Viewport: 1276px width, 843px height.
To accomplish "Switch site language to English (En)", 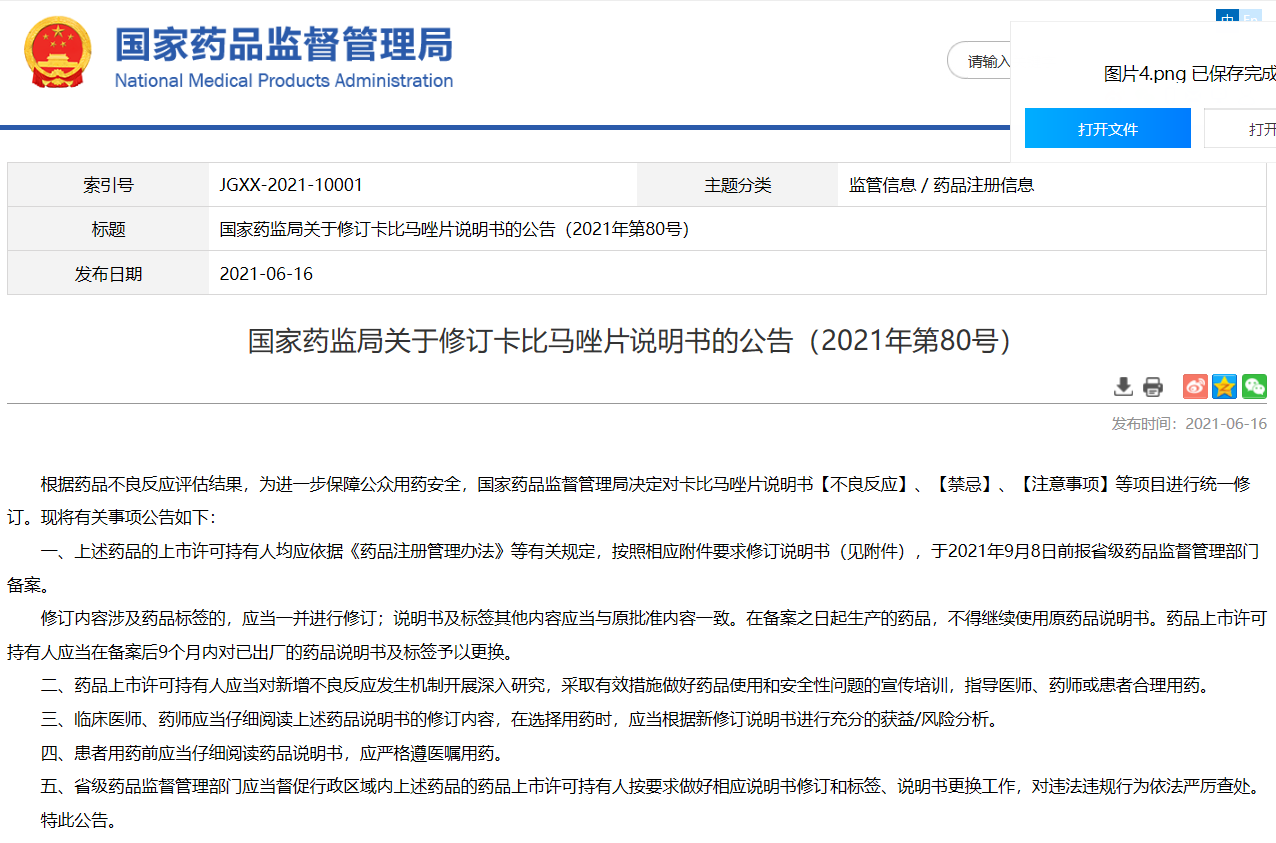I will pyautogui.click(x=1251, y=17).
